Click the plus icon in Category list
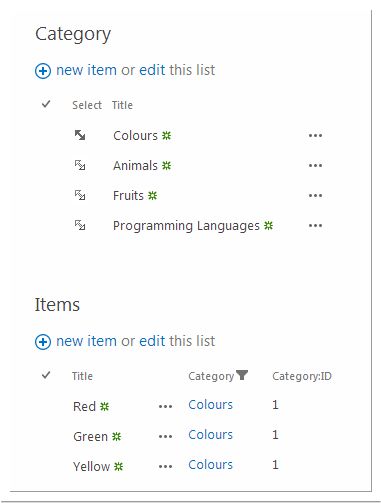The width and height of the screenshot is (381, 503). click(x=43, y=71)
